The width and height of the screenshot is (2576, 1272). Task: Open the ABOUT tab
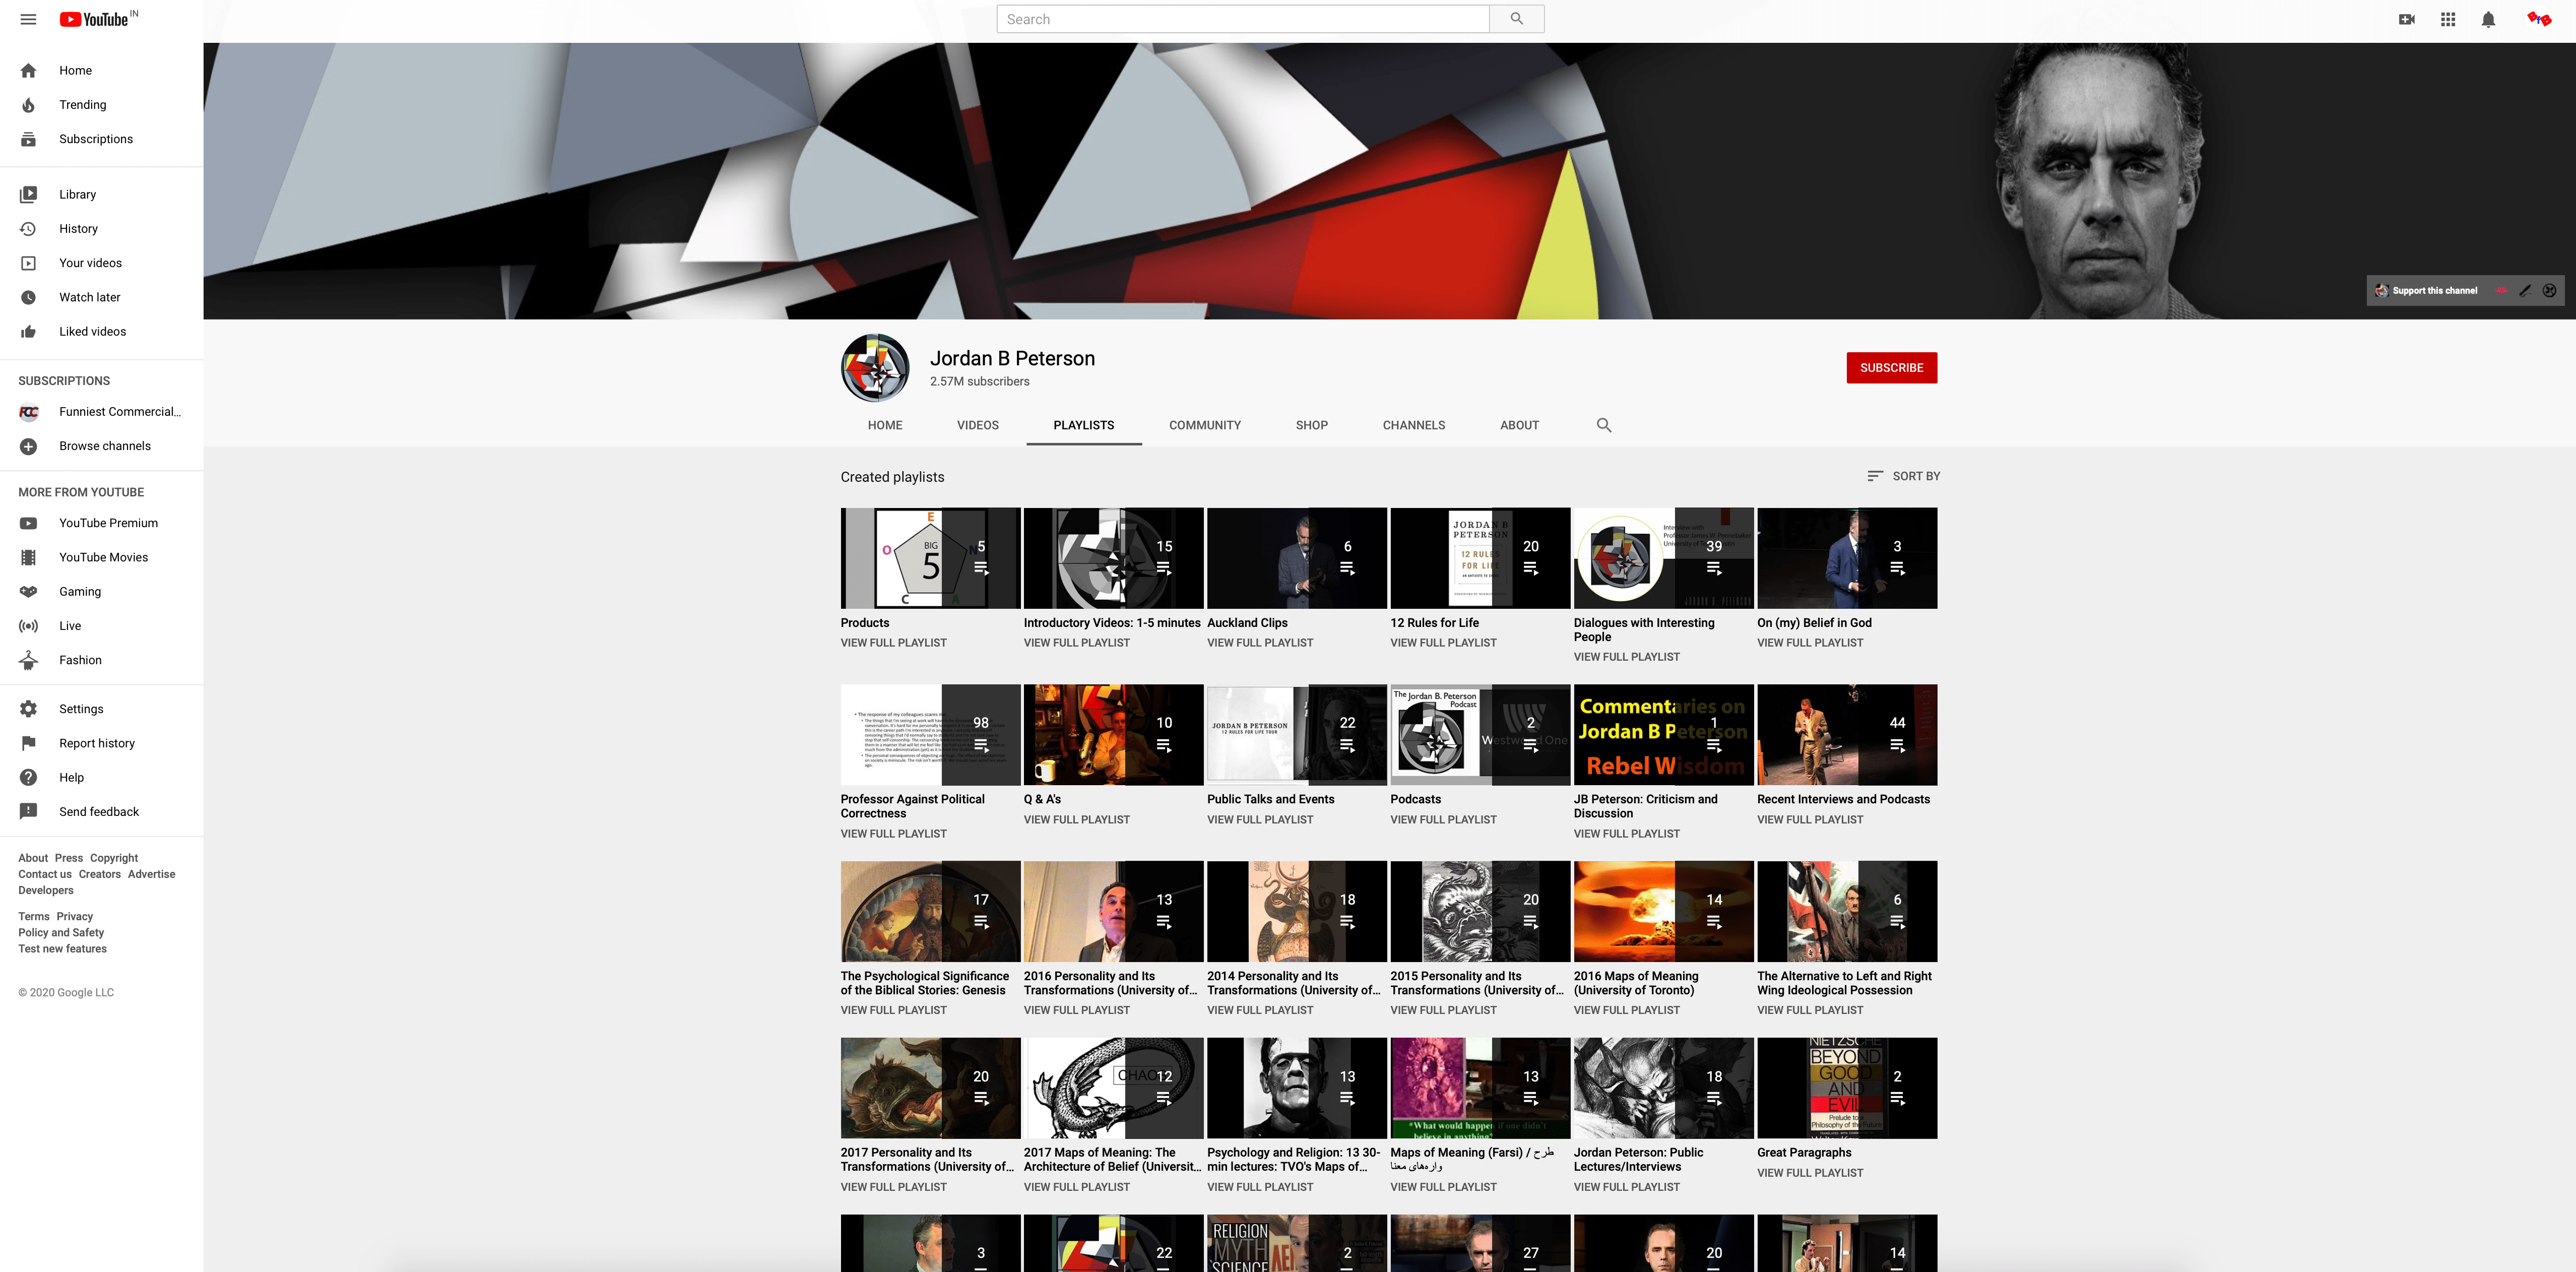tap(1519, 425)
